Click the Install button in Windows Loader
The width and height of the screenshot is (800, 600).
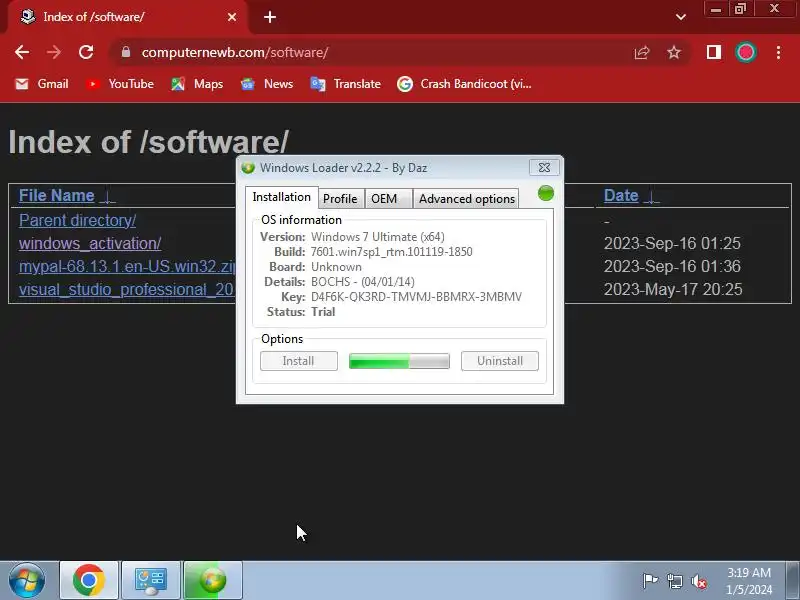(298, 361)
